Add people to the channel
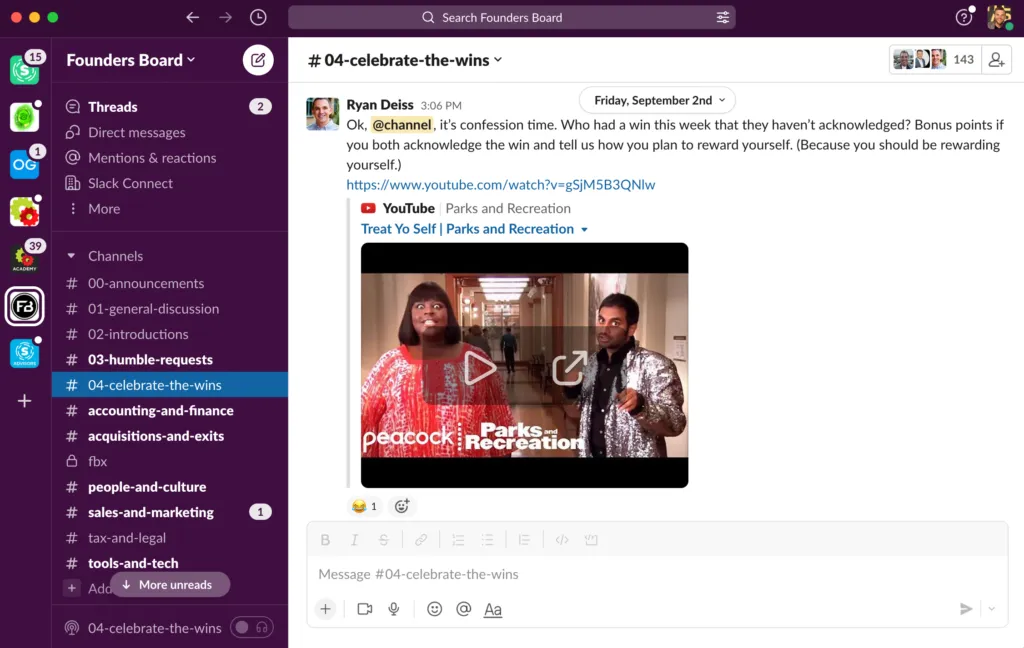Image resolution: width=1024 pixels, height=648 pixels. click(996, 60)
